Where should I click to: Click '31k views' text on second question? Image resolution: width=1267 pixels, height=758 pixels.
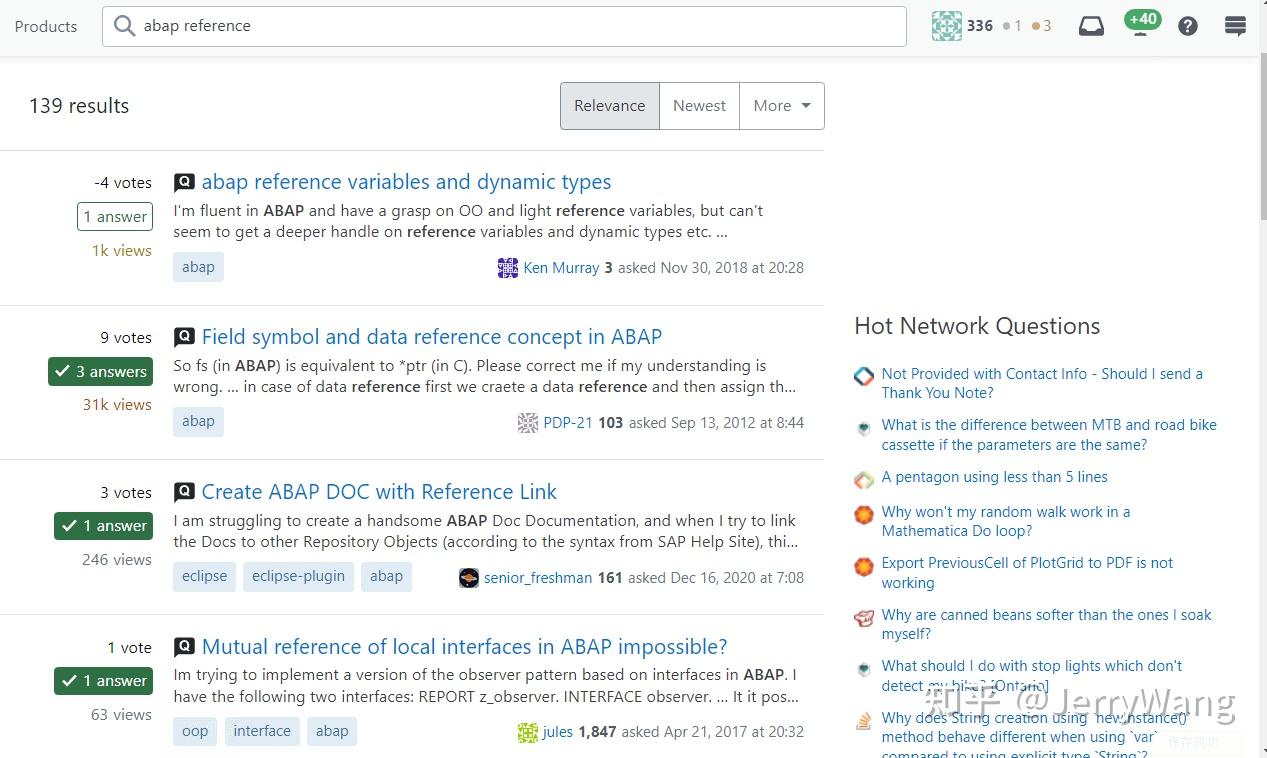pos(117,405)
